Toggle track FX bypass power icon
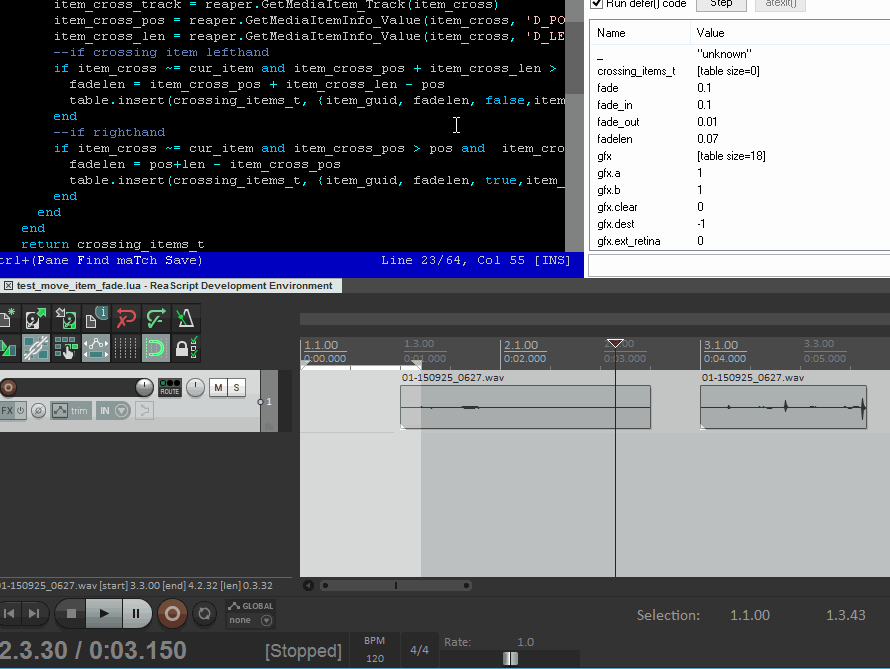 [20, 410]
